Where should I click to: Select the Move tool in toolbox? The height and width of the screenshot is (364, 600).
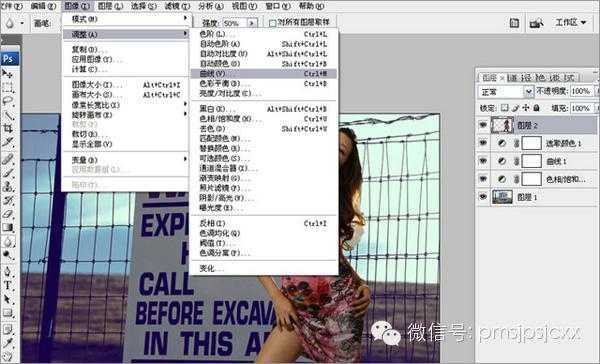tap(8, 74)
